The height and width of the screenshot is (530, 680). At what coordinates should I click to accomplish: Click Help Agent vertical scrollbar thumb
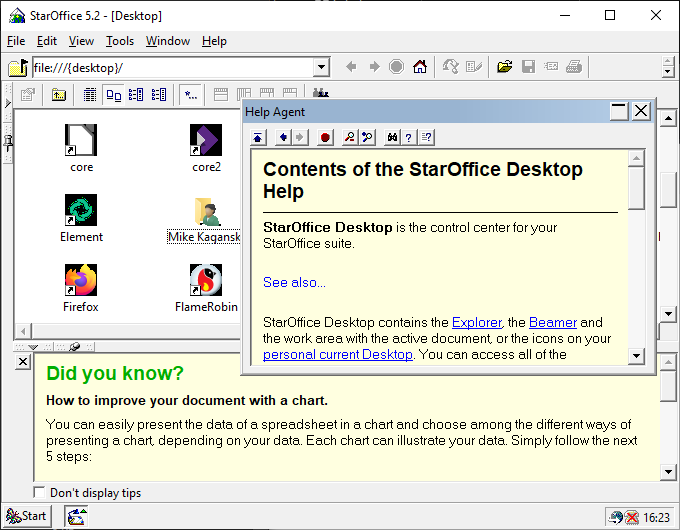(636, 188)
